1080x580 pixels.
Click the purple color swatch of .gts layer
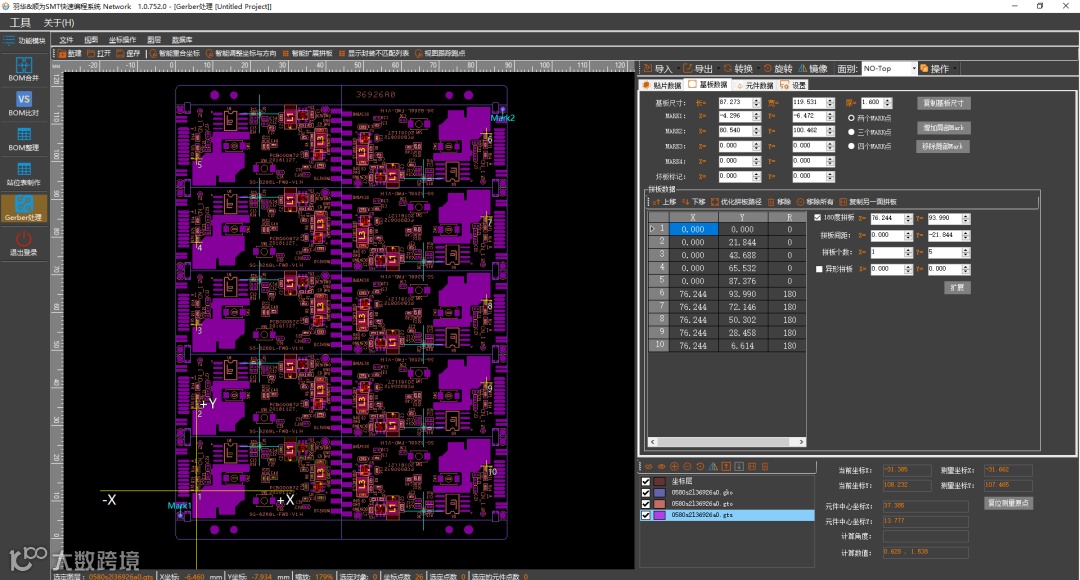pyautogui.click(x=660, y=515)
